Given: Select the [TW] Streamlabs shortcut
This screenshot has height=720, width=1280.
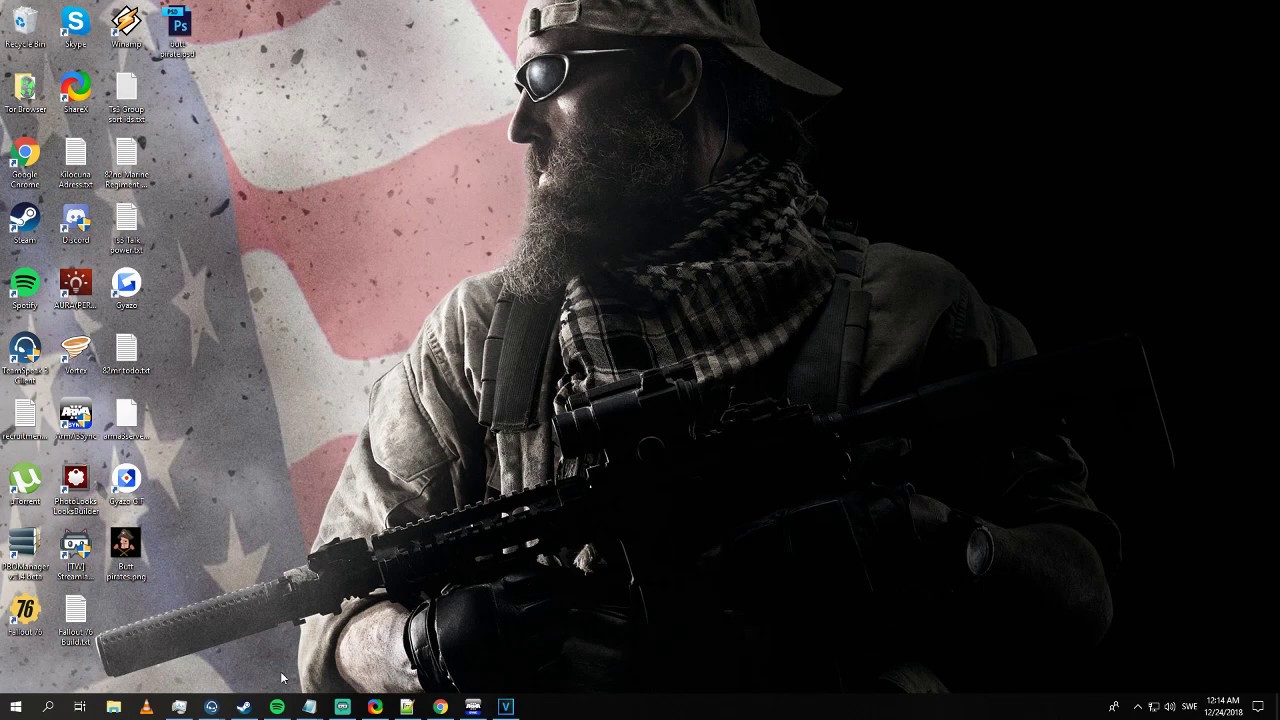Looking at the screenshot, I should pyautogui.click(x=75, y=556).
